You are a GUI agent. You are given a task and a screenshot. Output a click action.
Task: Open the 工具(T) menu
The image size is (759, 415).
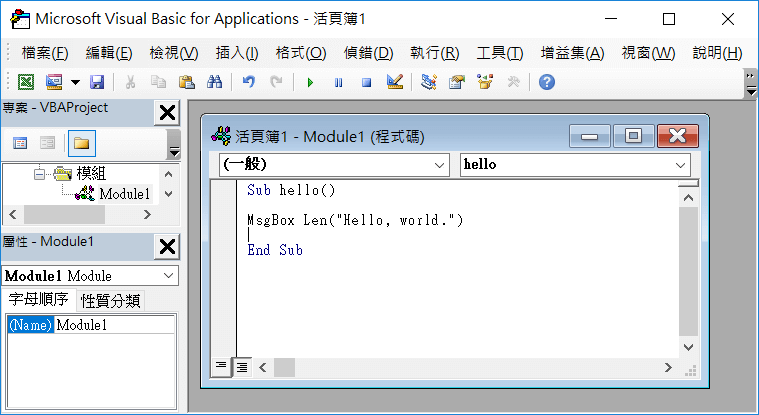(x=500, y=53)
